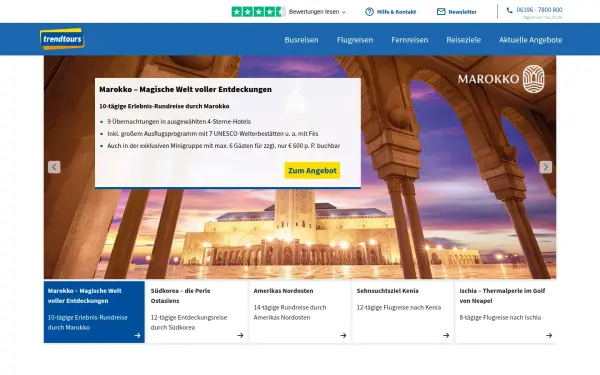Click the arrow icon on the Südkorea card
Viewport: 600px width, 375px height.
pos(240,336)
